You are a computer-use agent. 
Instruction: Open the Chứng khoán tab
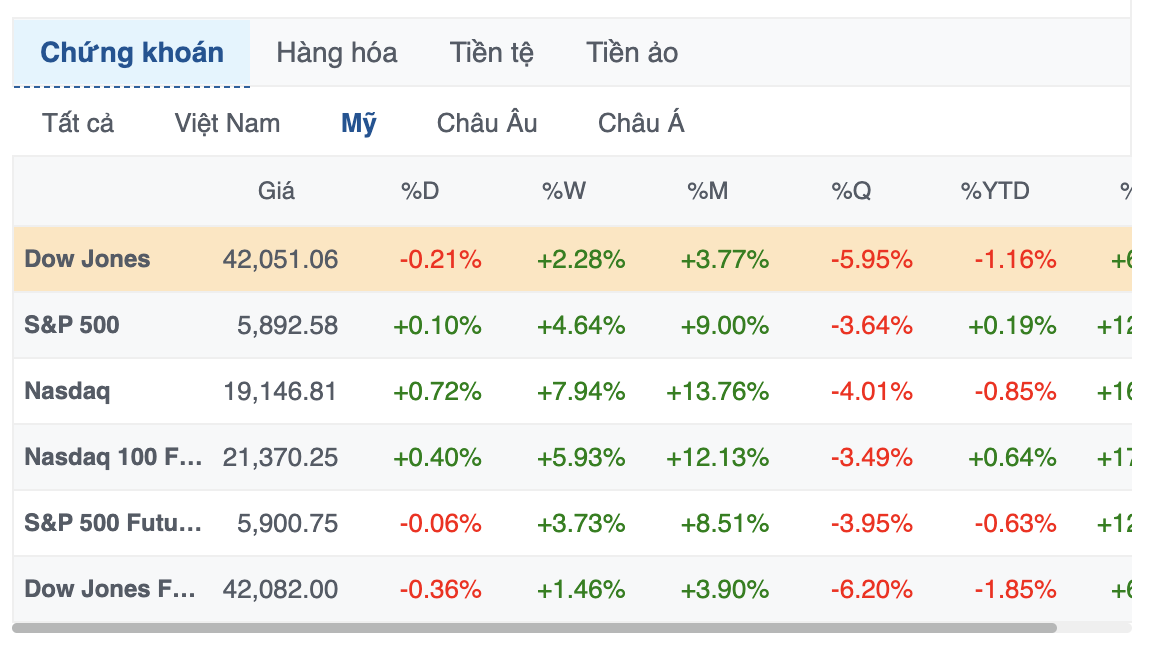pos(131,53)
